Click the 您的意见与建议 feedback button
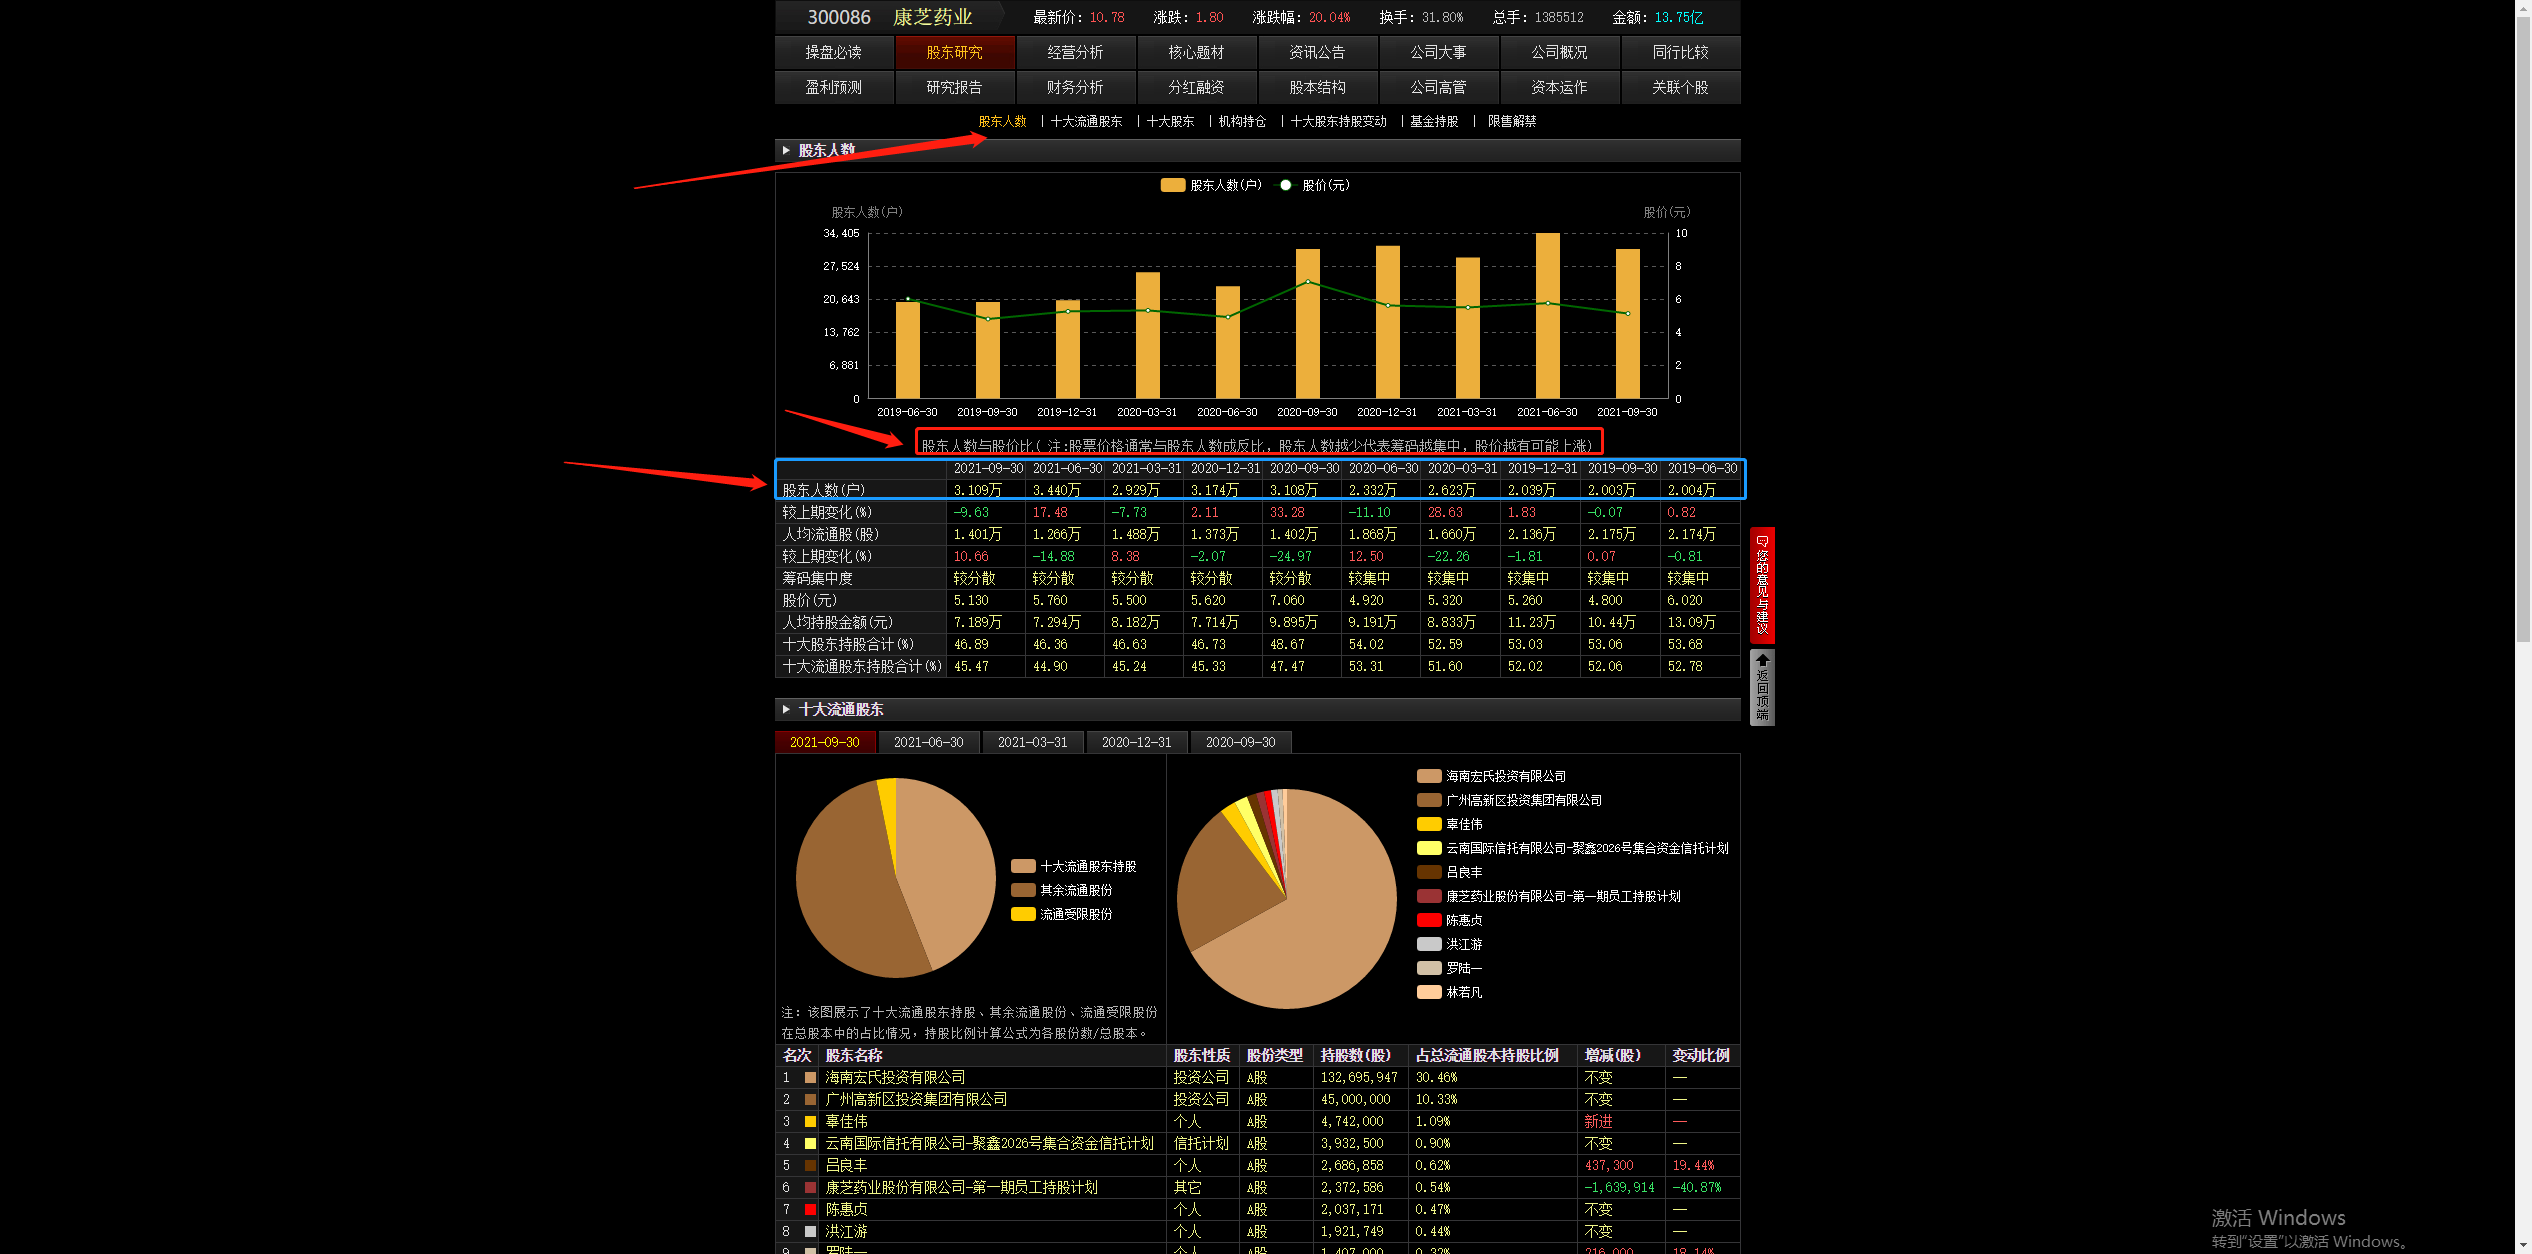Screen dimensions: 2532x1254 pyautogui.click(x=1762, y=585)
